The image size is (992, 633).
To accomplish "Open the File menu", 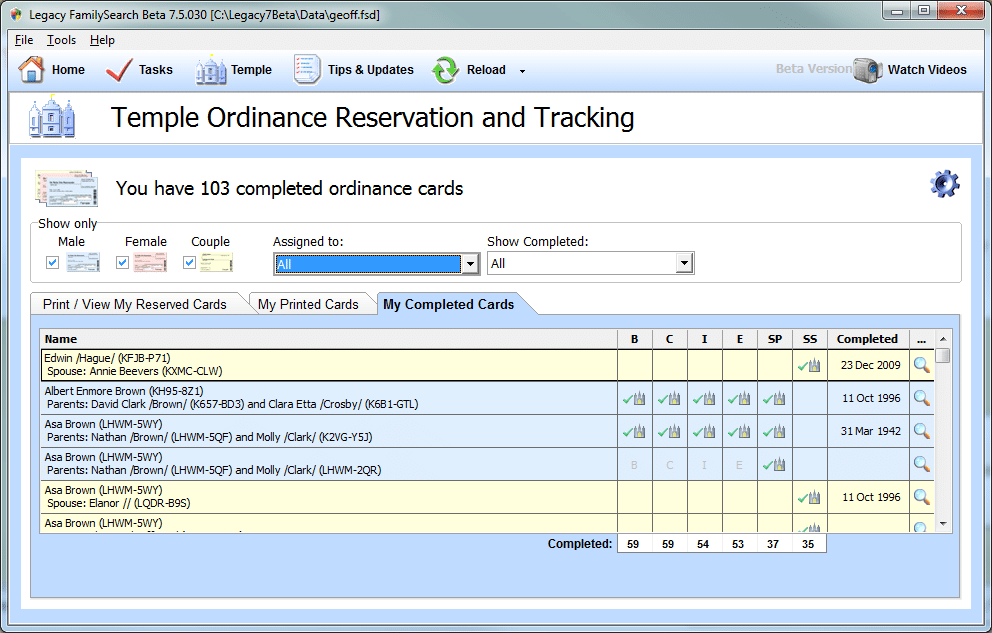I will [24, 40].
